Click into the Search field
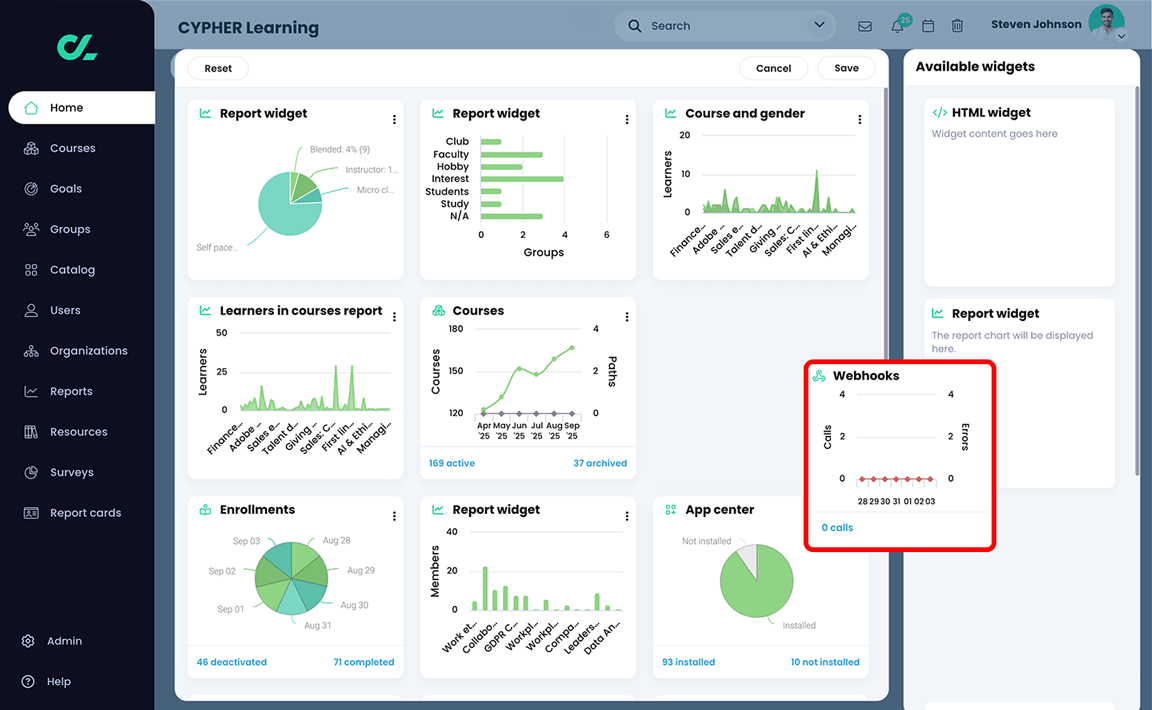Screen dimensions: 1152x710 (x=724, y=26)
